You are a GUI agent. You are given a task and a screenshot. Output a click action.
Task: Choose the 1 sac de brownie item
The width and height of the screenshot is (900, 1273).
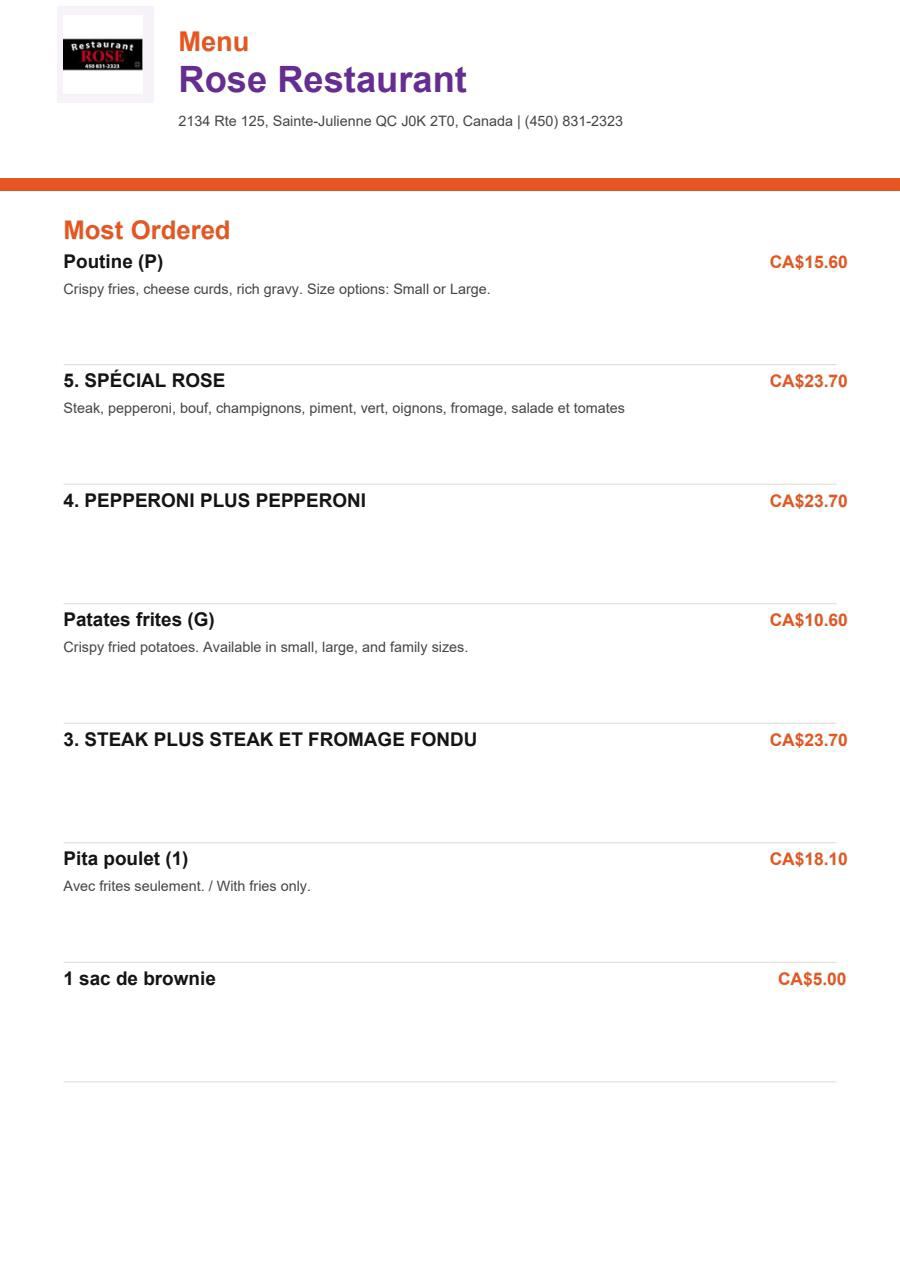pyautogui.click(x=139, y=978)
